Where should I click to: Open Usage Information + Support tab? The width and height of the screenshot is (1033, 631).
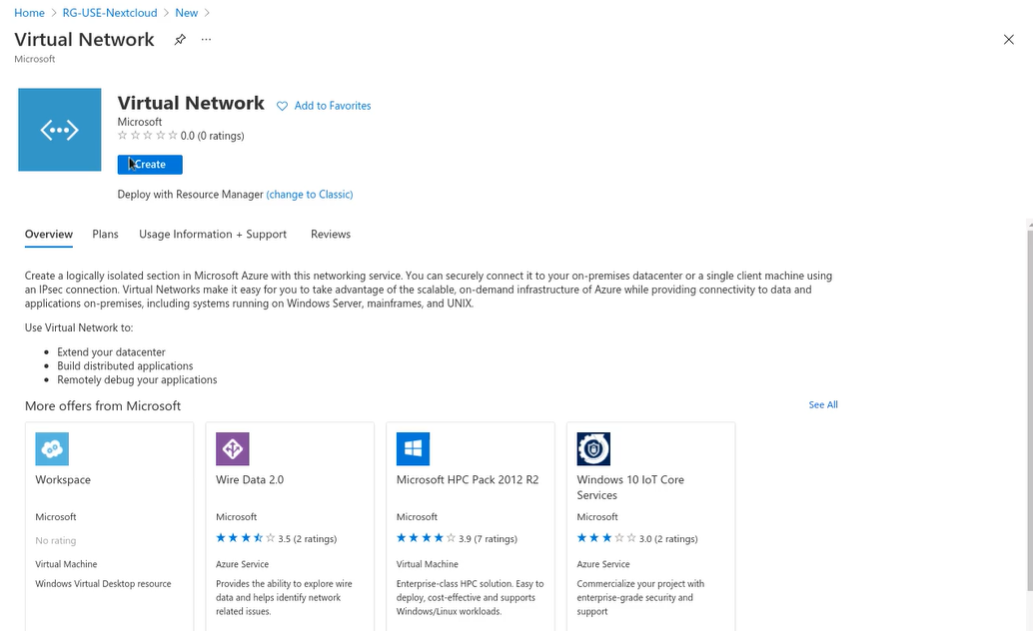(213, 234)
